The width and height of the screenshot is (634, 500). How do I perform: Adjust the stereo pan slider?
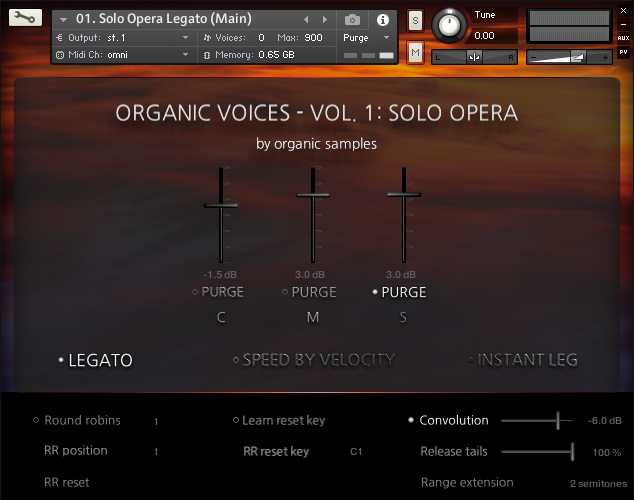tap(474, 57)
